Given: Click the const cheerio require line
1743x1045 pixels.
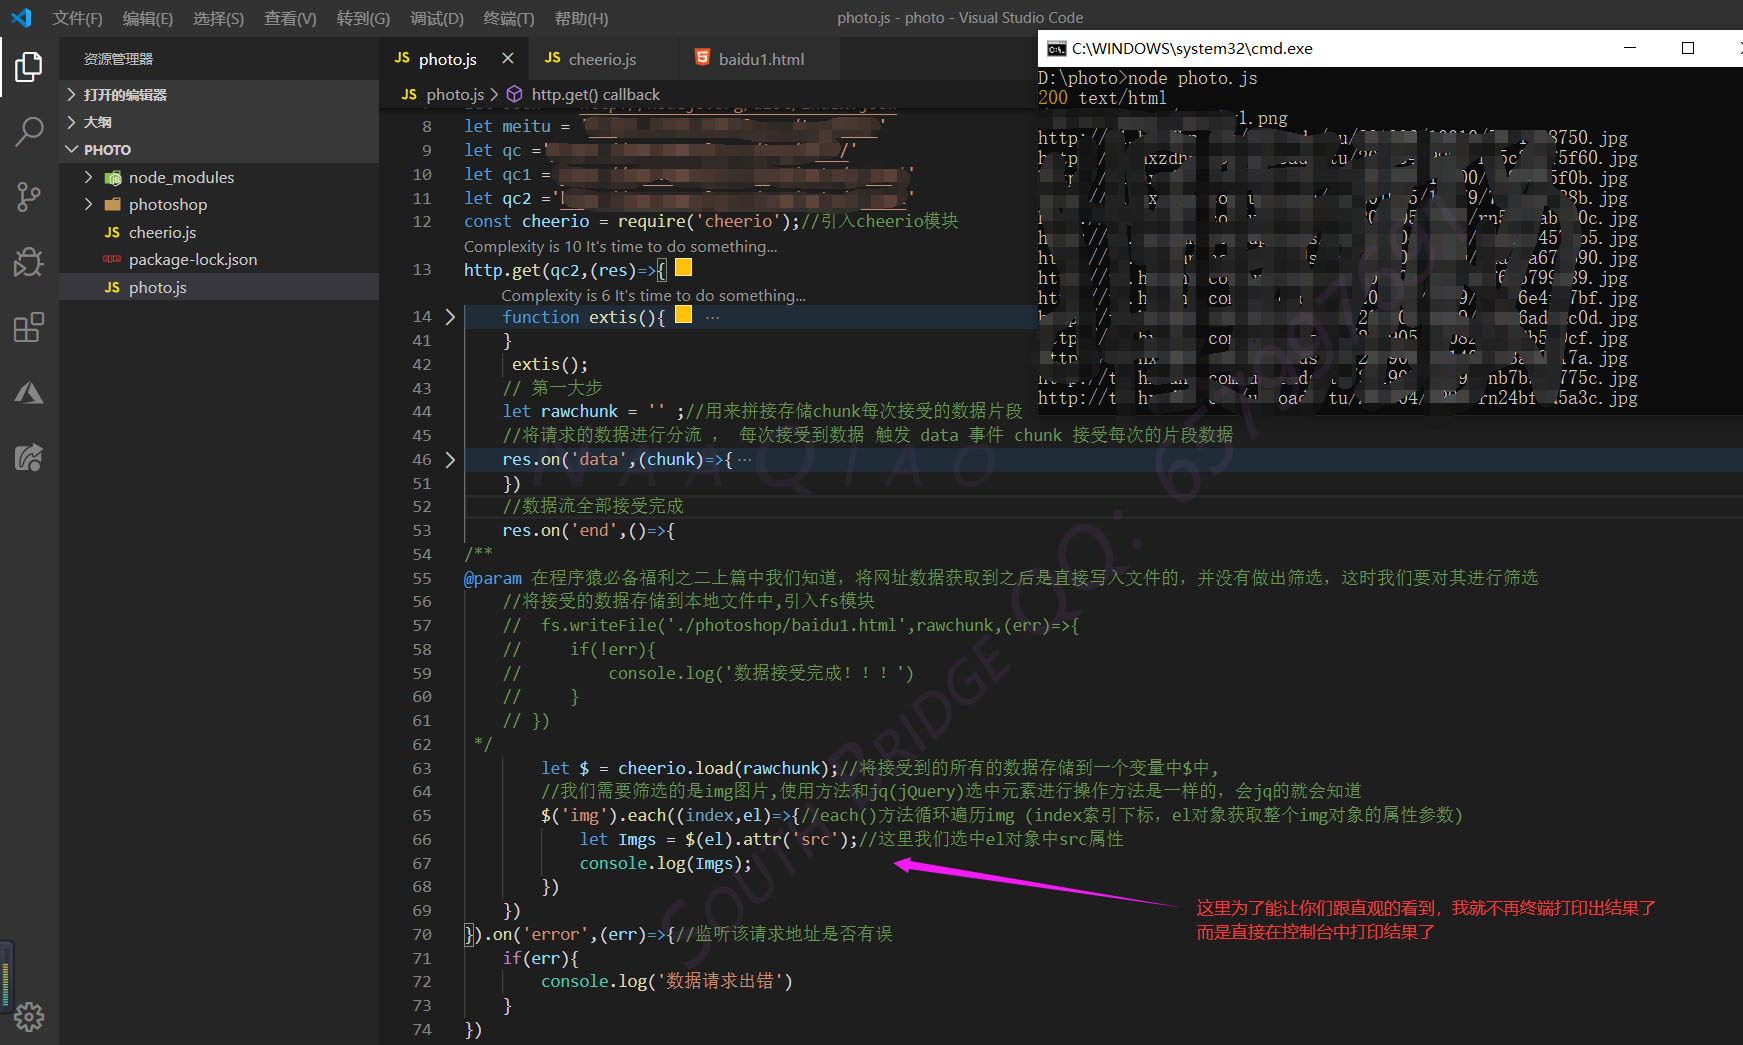Looking at the screenshot, I should coord(711,221).
